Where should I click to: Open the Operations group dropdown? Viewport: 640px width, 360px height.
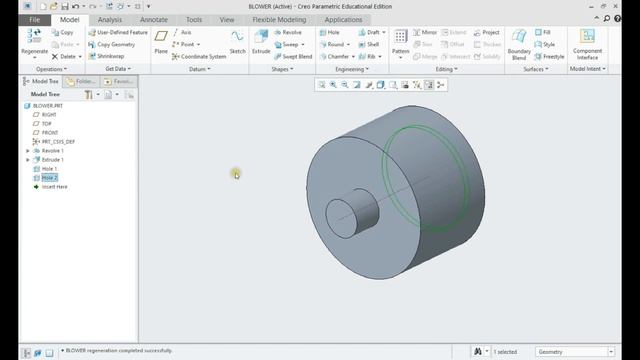click(x=51, y=69)
